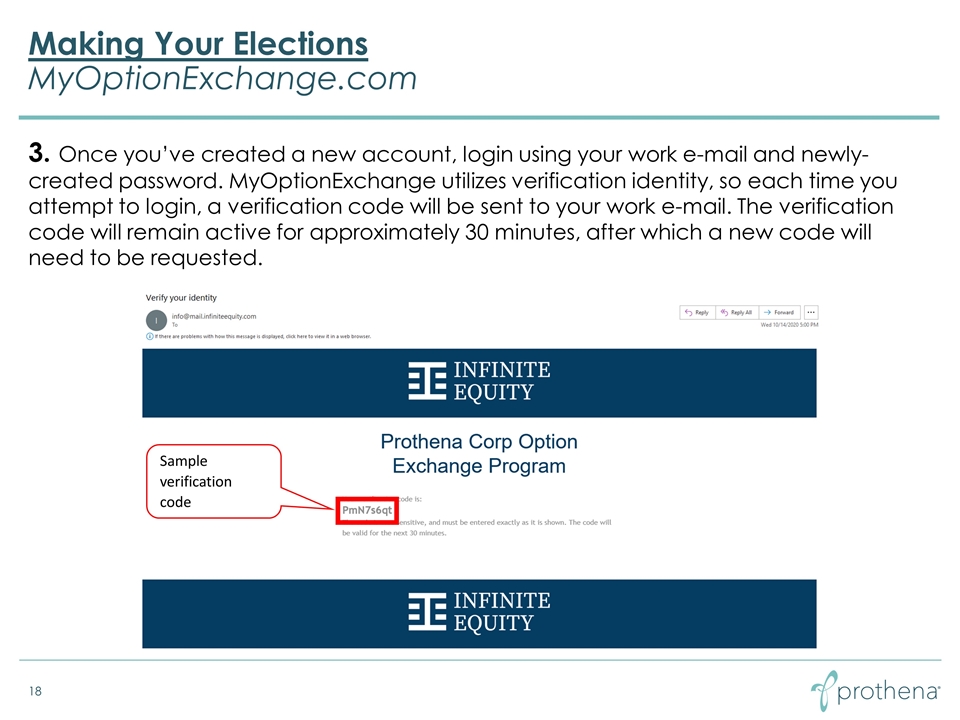
Task: Click the Reply button in the email
Action: click(x=696, y=312)
